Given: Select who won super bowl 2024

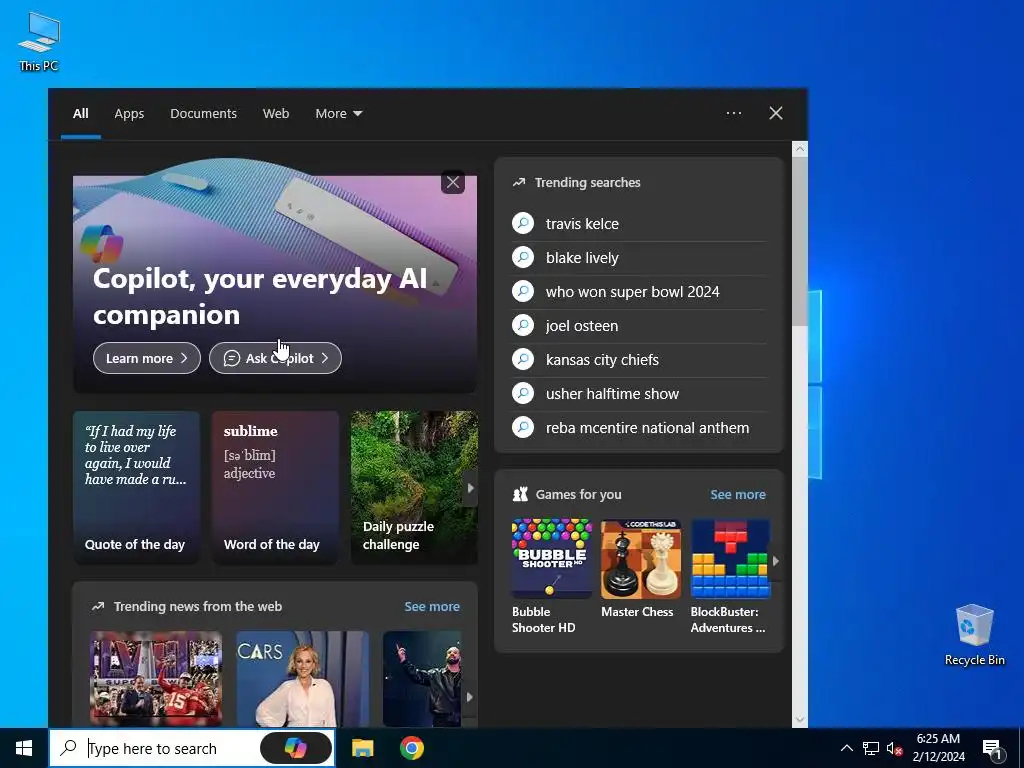Looking at the screenshot, I should point(633,291).
